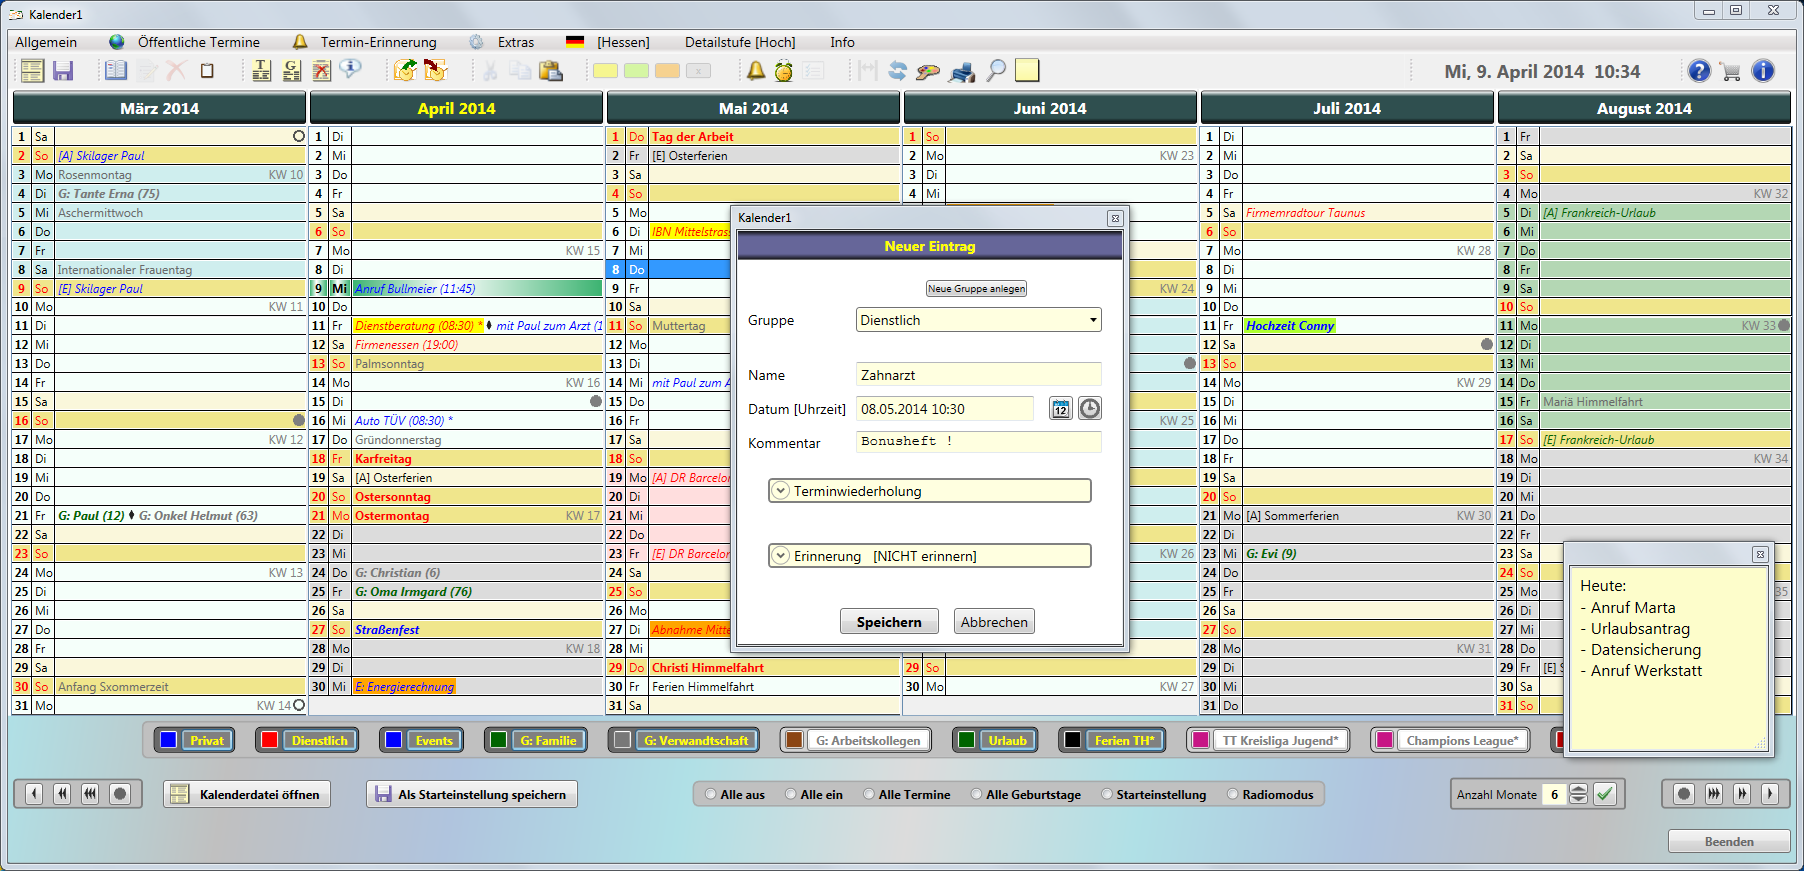Select the 'Radiomodus' radio button

point(1233,795)
